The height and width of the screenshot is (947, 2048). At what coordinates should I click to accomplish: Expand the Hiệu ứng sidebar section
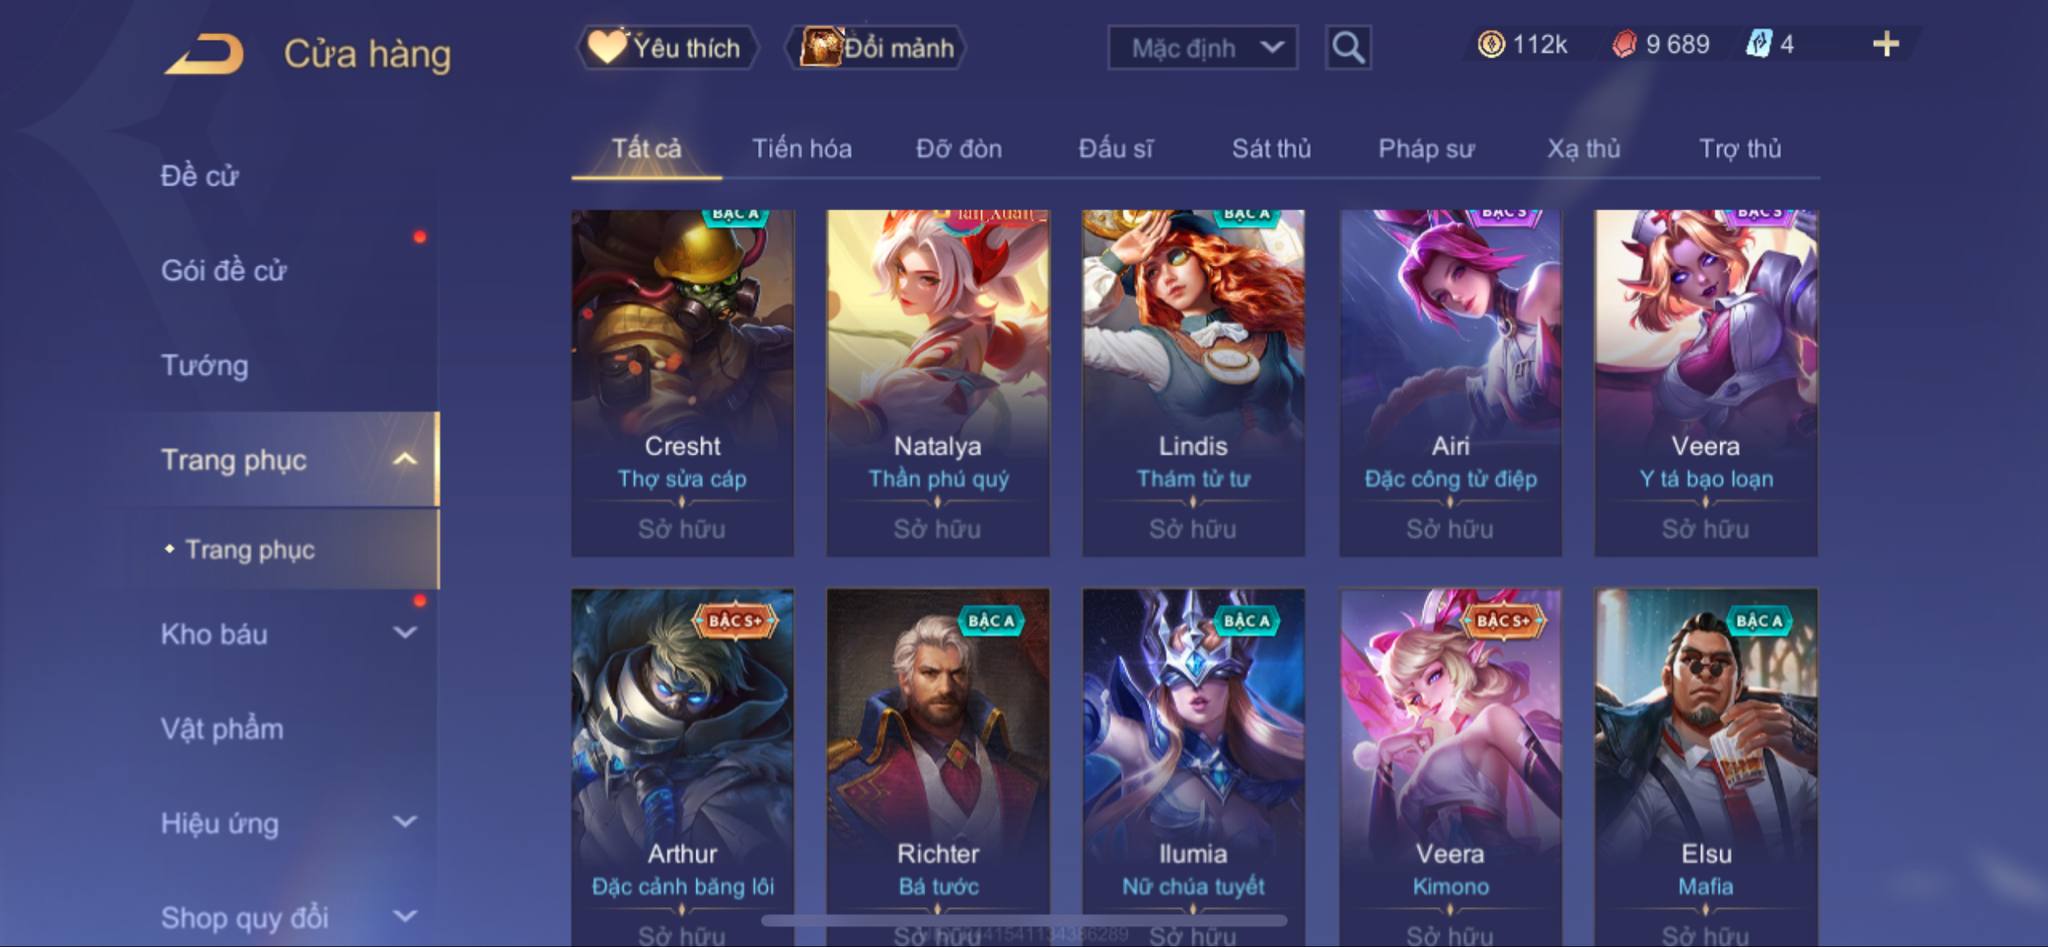click(405, 822)
